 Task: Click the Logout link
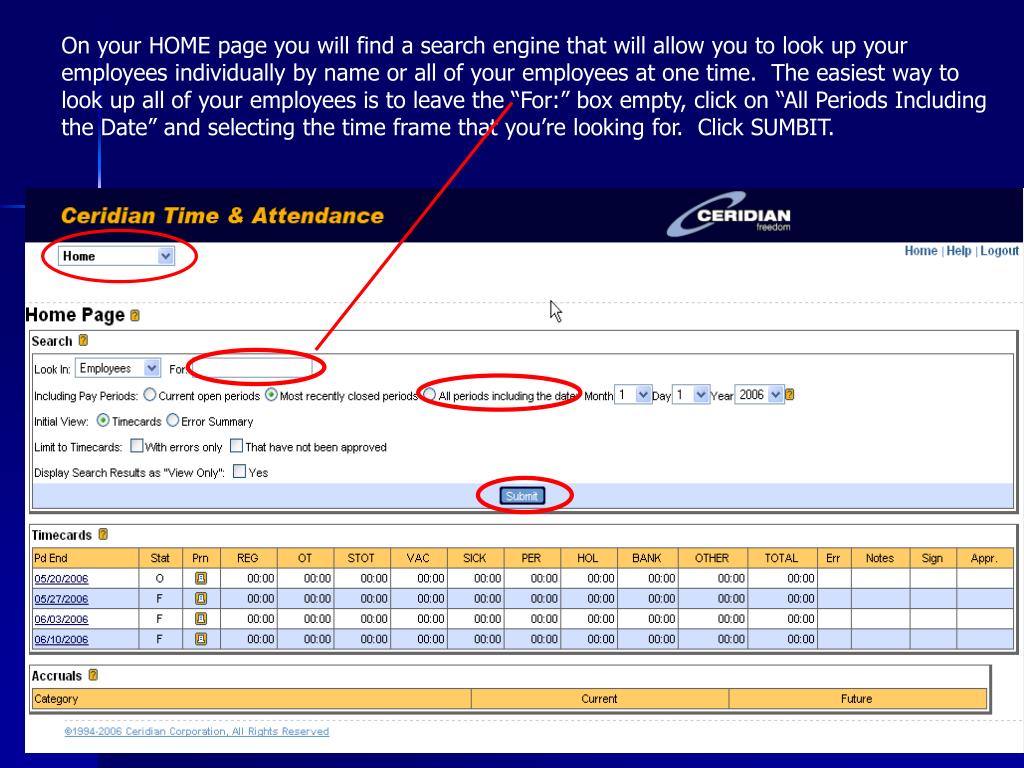tap(999, 251)
